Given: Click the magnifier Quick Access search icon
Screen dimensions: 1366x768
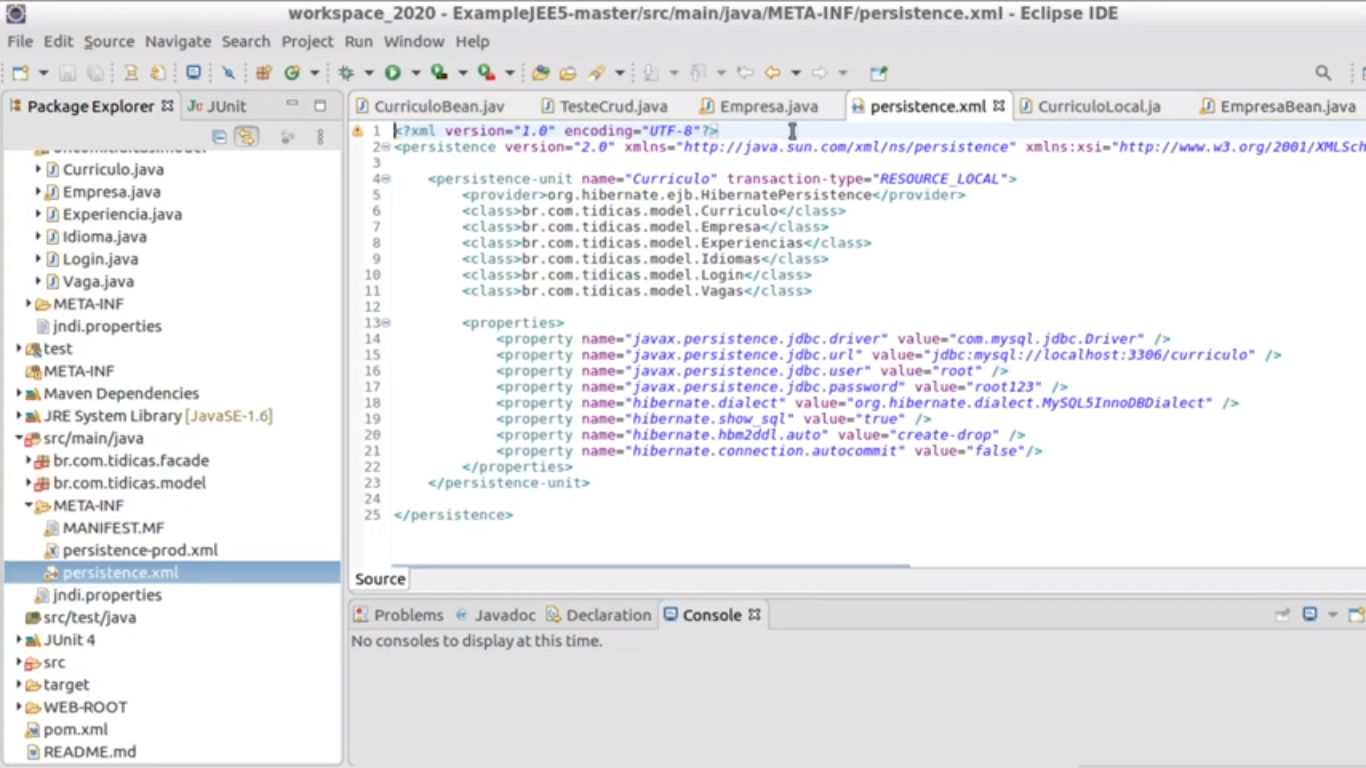Looking at the screenshot, I should tap(1323, 73).
